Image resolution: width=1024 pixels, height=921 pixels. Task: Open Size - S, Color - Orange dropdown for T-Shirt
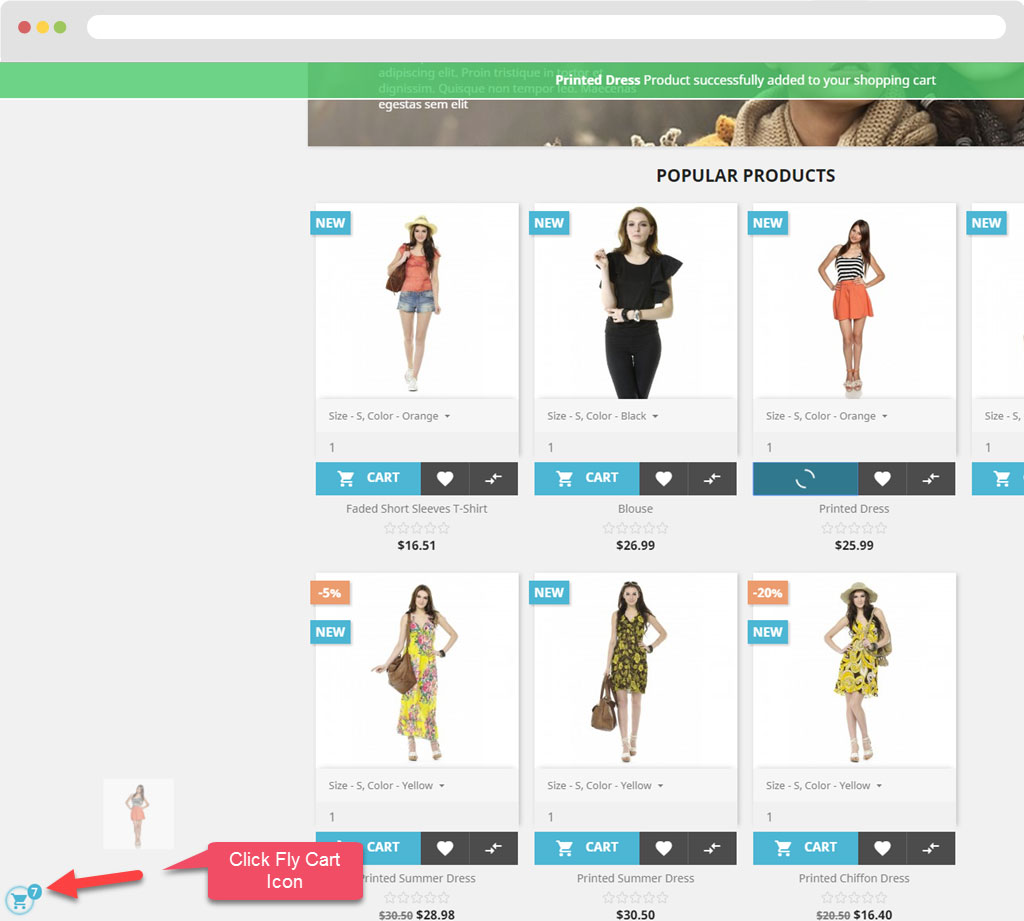point(417,416)
